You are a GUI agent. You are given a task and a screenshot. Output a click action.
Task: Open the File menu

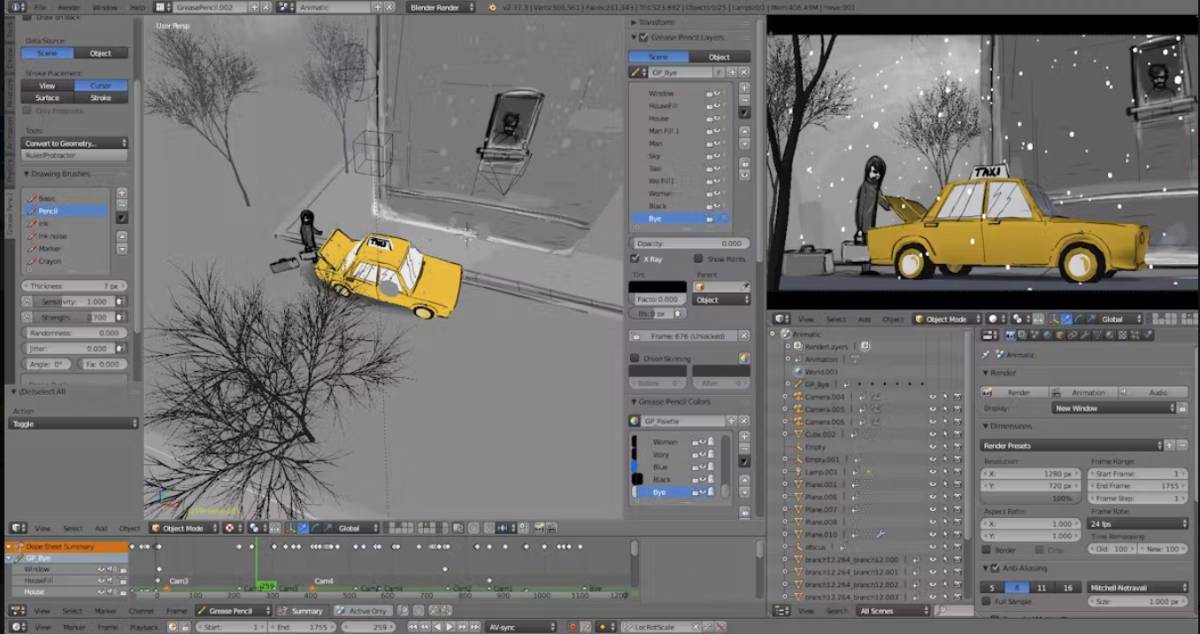pos(41,7)
